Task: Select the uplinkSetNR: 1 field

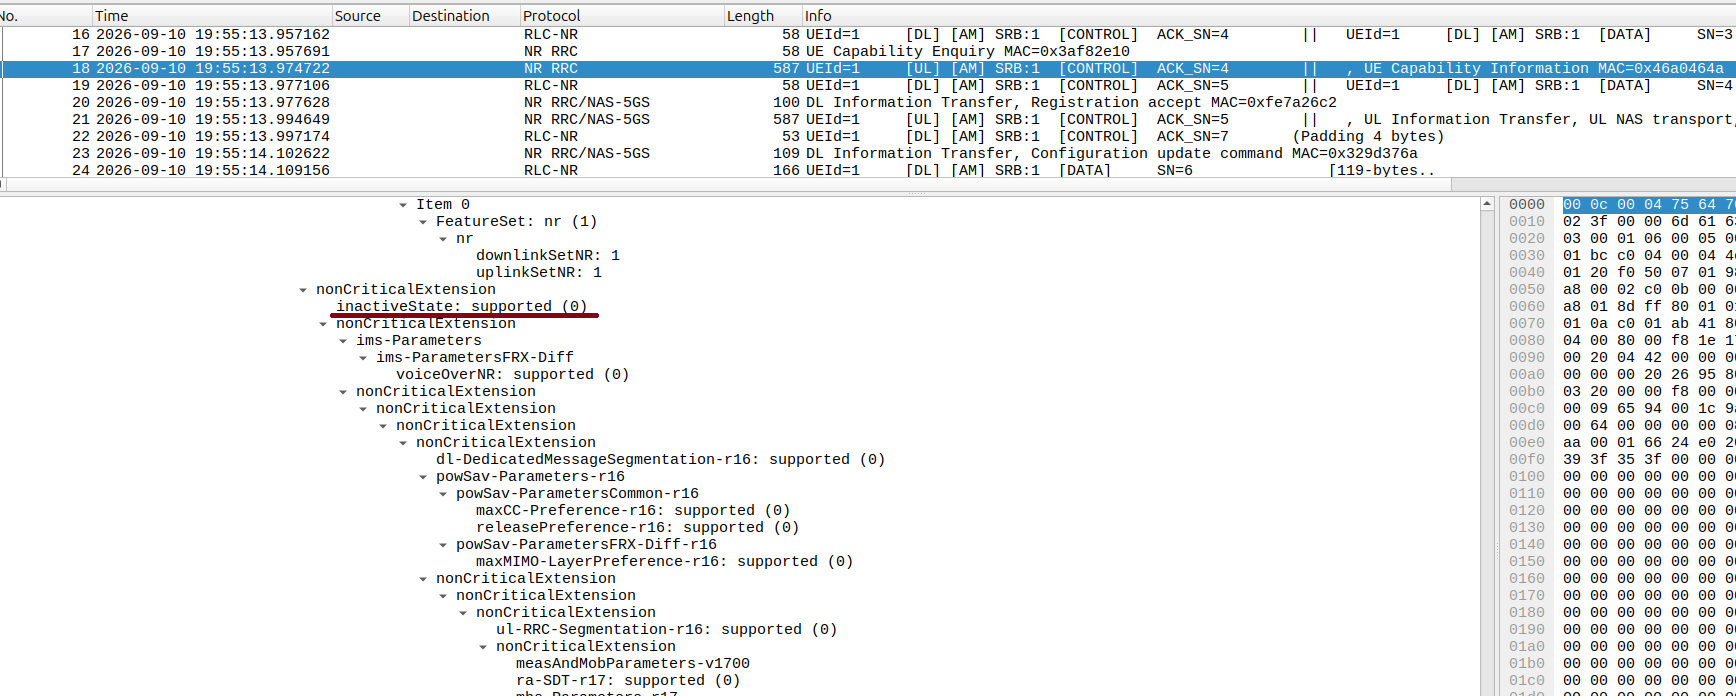Action: coord(539,273)
